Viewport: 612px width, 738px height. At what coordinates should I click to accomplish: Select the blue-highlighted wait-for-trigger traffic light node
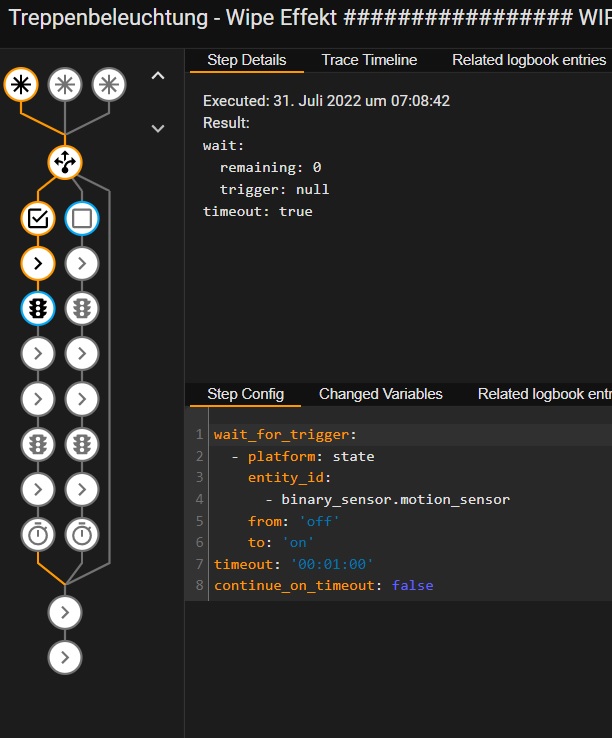(38, 309)
